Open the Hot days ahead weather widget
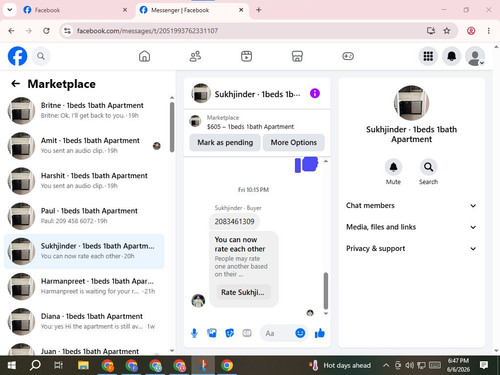This screenshot has width=500, height=375. click(340, 365)
